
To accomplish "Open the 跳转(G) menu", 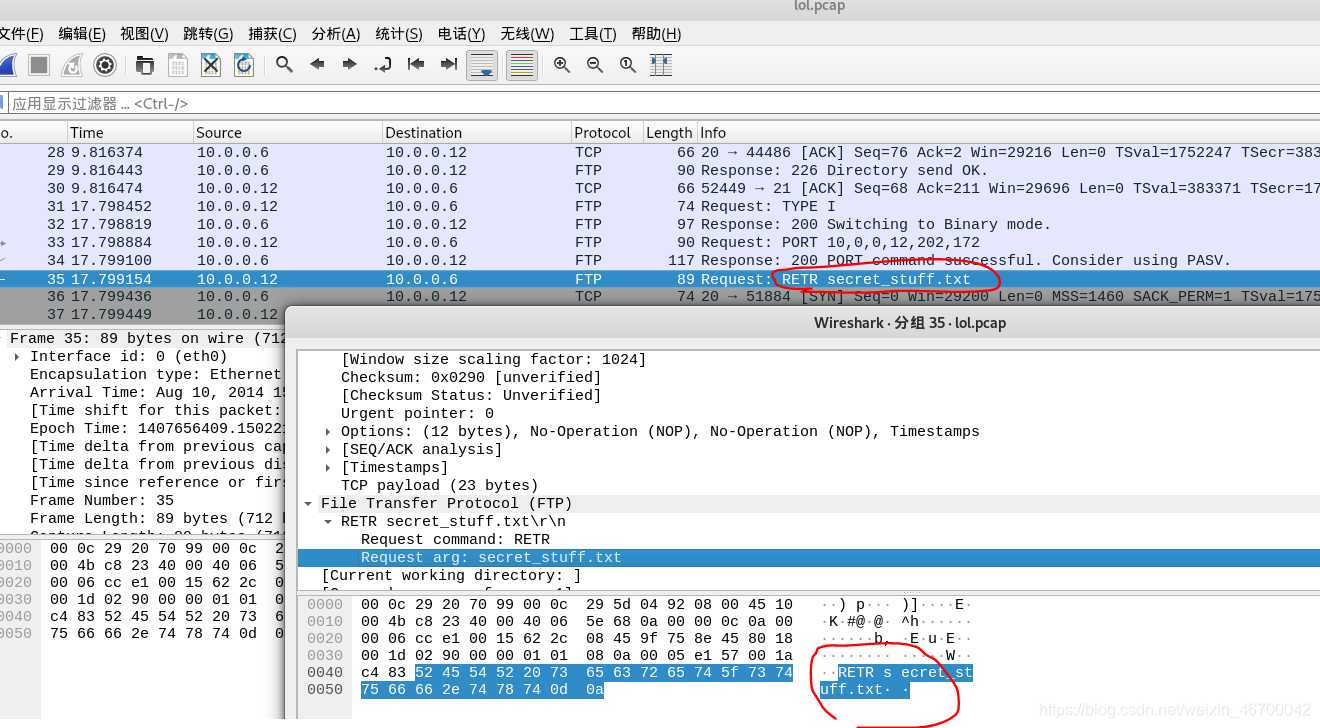I will point(208,34).
